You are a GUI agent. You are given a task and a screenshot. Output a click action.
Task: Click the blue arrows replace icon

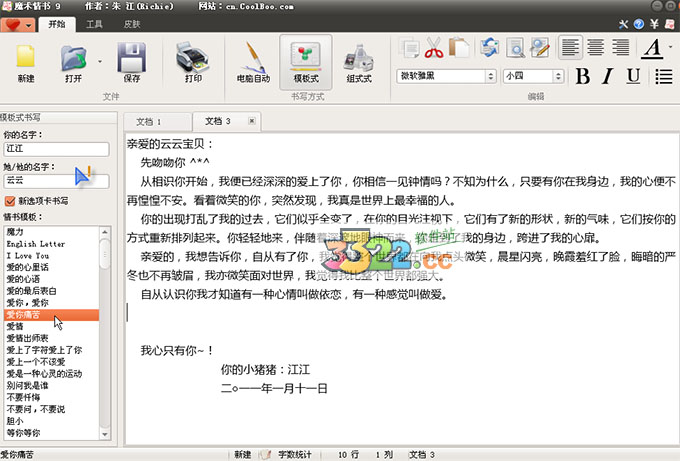490,47
